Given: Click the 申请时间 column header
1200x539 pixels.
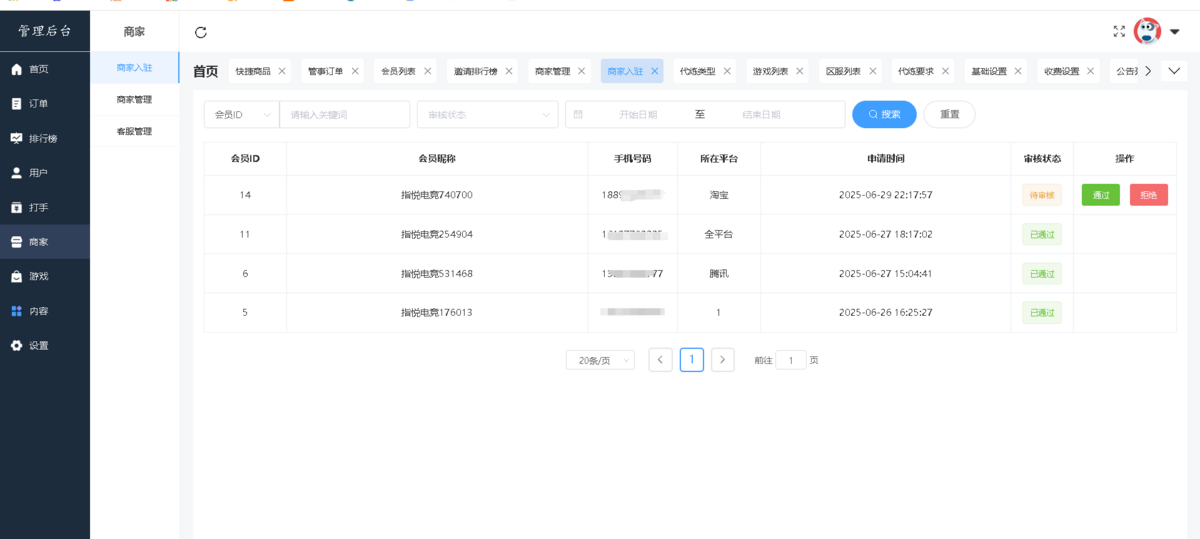Looking at the screenshot, I should pos(886,159).
